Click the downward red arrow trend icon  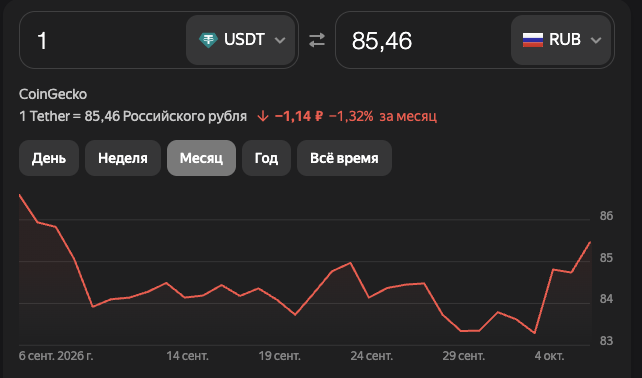pos(263,117)
